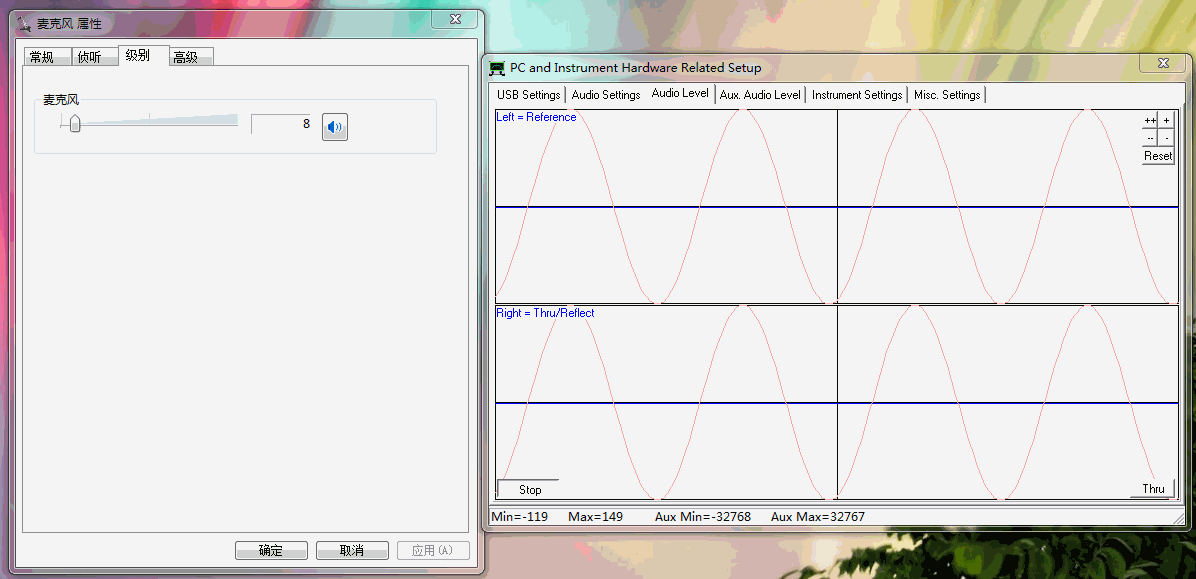This screenshot has height=579, width=1196.
Task: Open the 高级 tab
Action: 190,56
